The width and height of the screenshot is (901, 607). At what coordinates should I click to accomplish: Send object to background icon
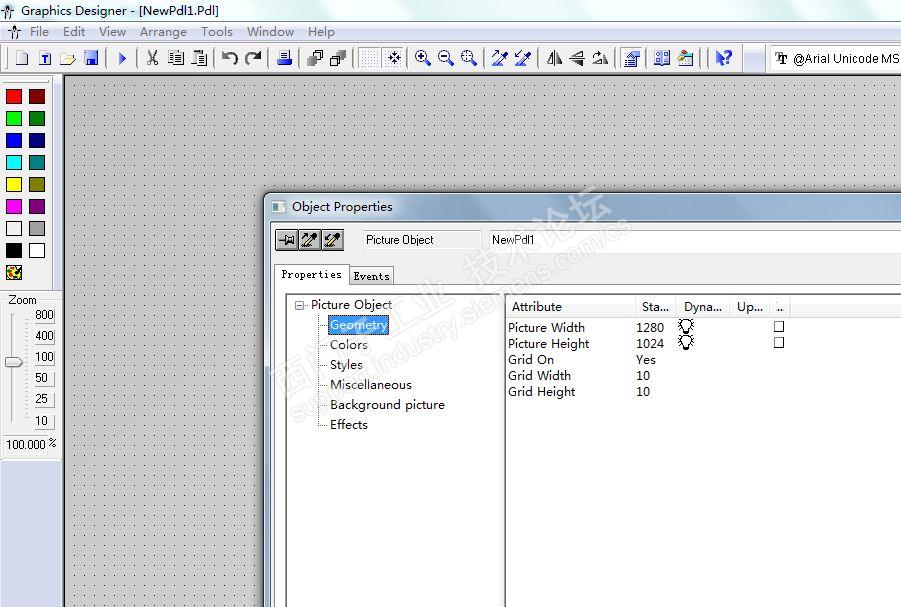pos(338,58)
